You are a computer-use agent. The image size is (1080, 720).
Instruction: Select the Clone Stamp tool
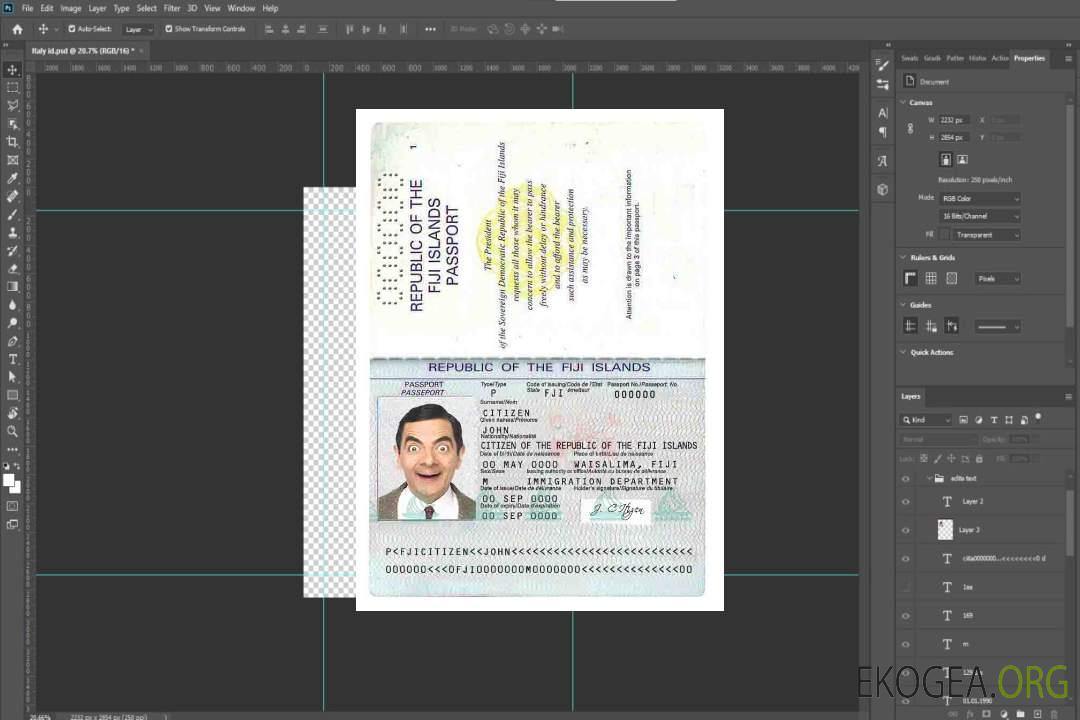[12, 232]
